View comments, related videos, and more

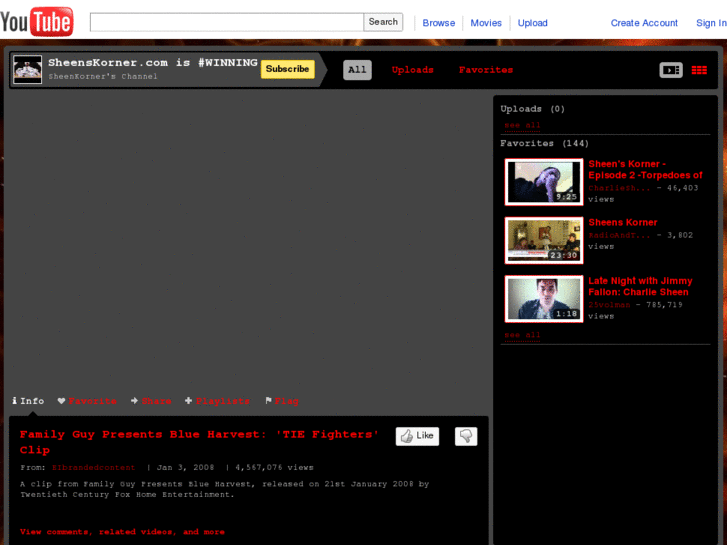122,532
